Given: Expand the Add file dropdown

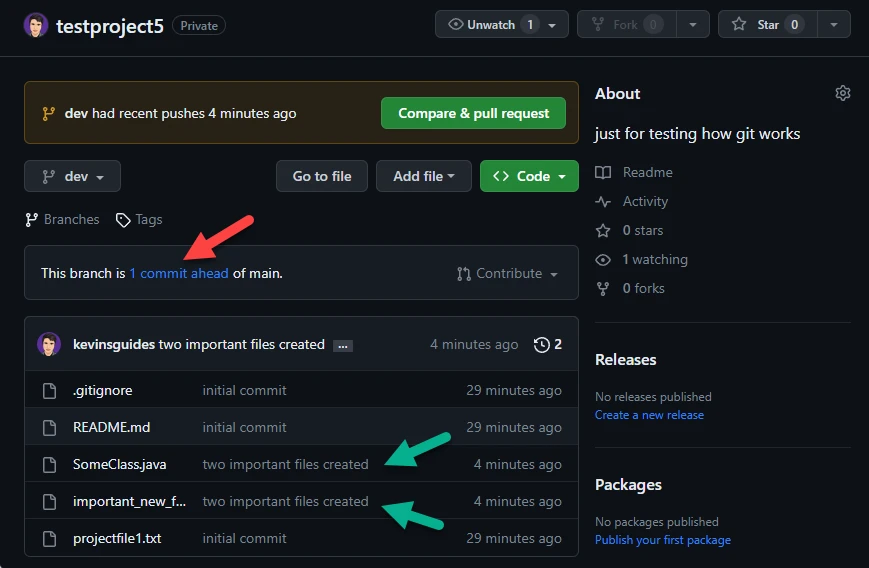Looking at the screenshot, I should (x=424, y=176).
